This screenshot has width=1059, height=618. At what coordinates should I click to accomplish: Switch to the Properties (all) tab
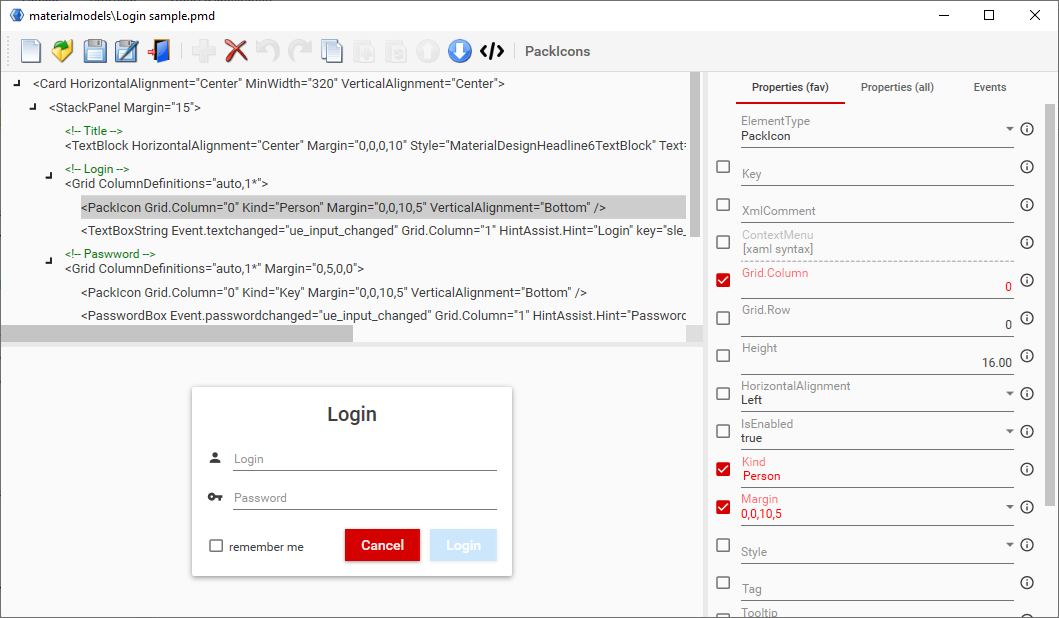click(x=897, y=87)
